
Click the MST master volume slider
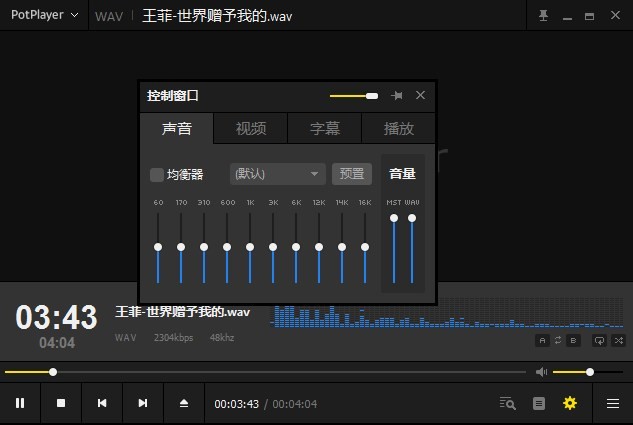(x=394, y=248)
